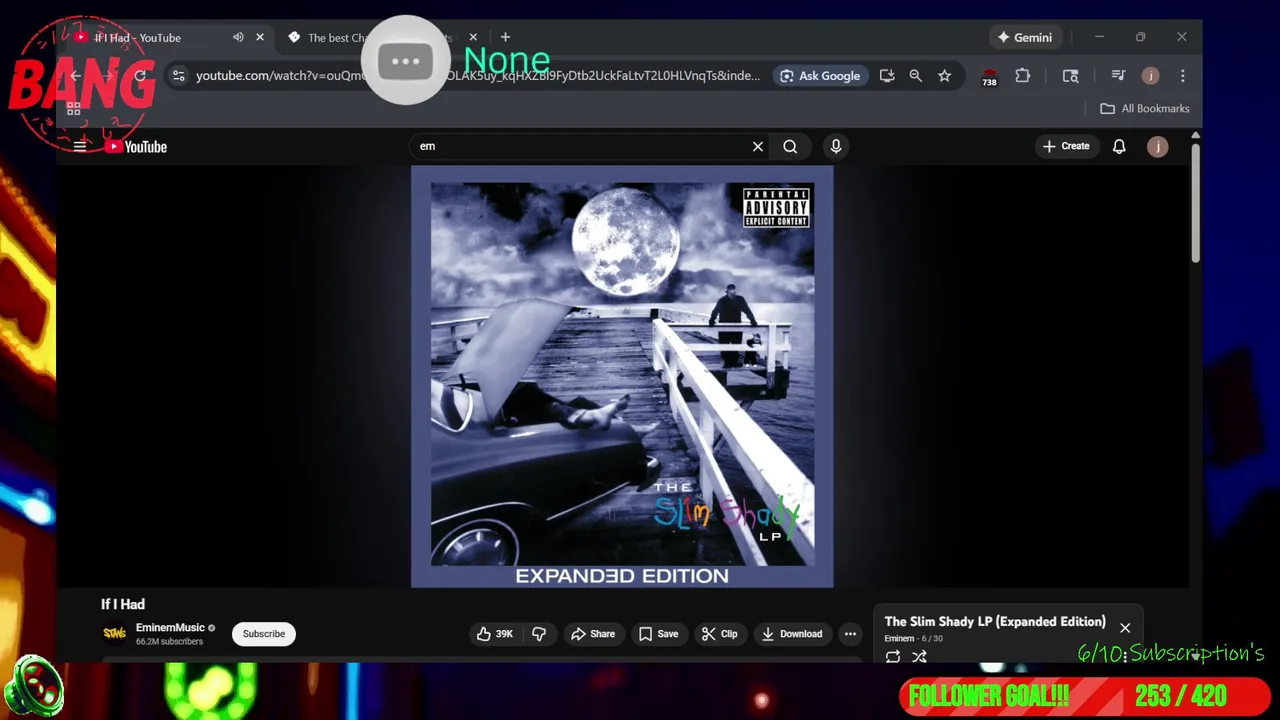Open media controls icon in toolbar
The width and height of the screenshot is (1280, 720).
tap(1118, 76)
